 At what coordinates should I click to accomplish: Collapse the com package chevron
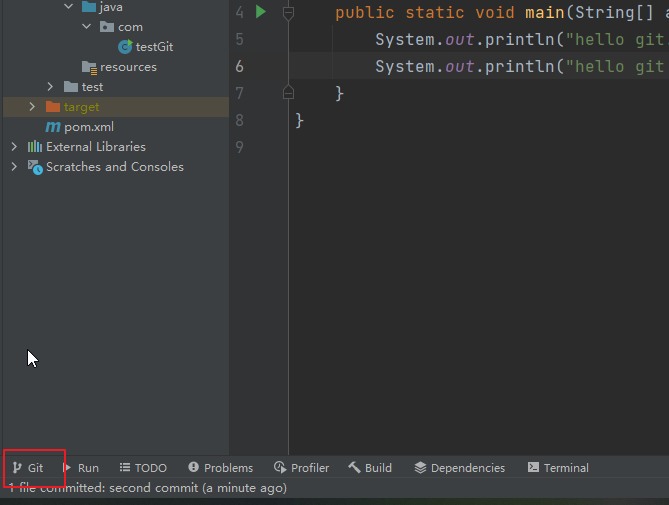click(87, 26)
